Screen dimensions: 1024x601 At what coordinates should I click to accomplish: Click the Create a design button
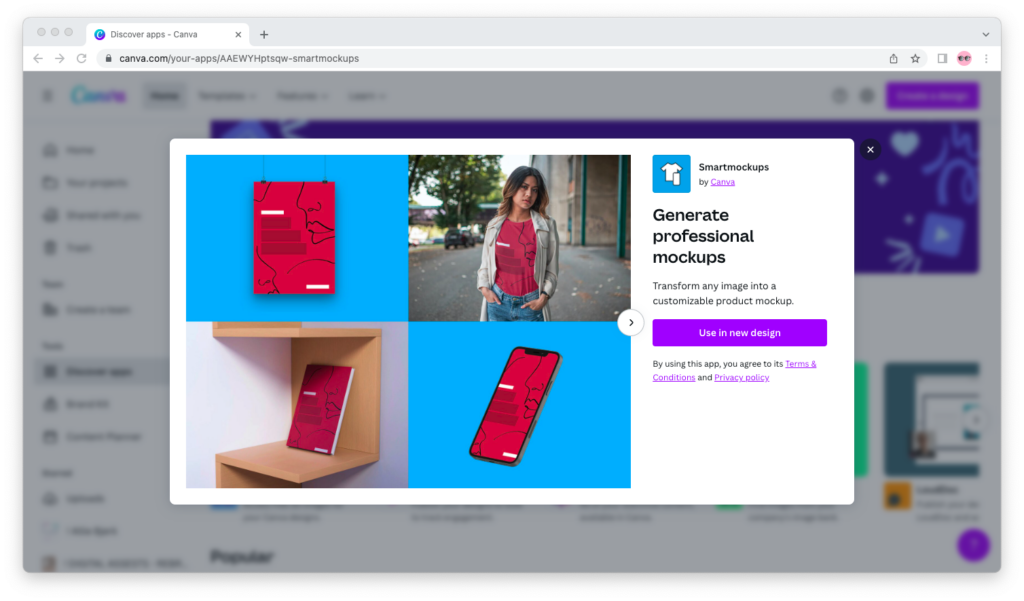(932, 96)
